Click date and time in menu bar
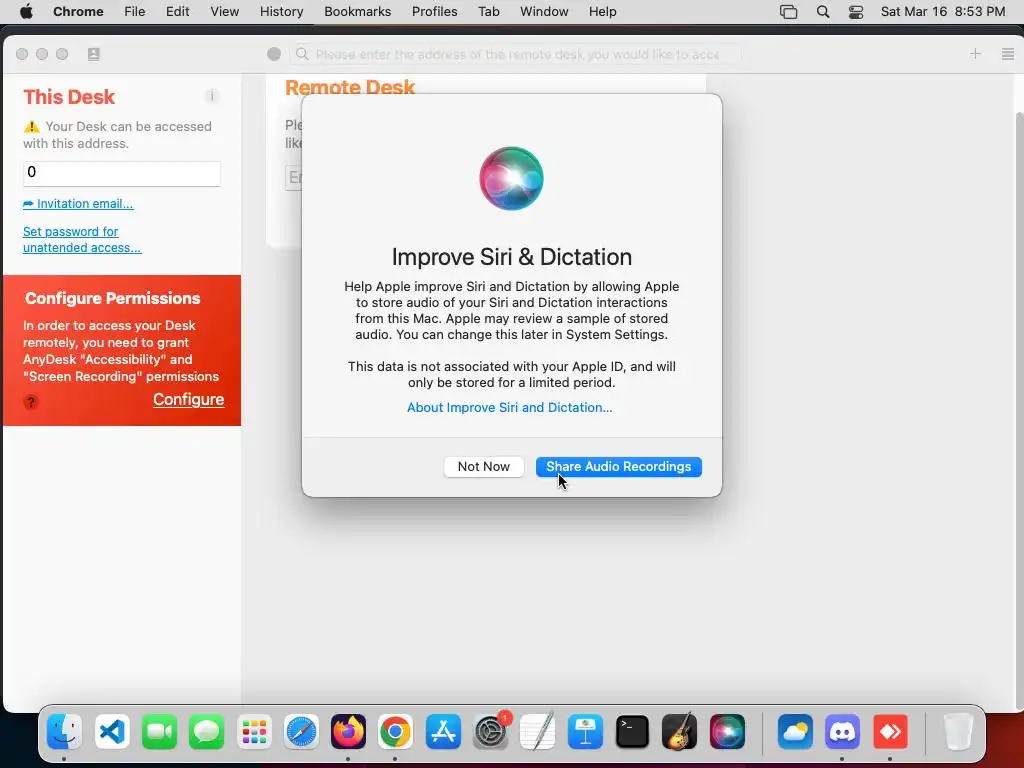 pyautogui.click(x=942, y=12)
